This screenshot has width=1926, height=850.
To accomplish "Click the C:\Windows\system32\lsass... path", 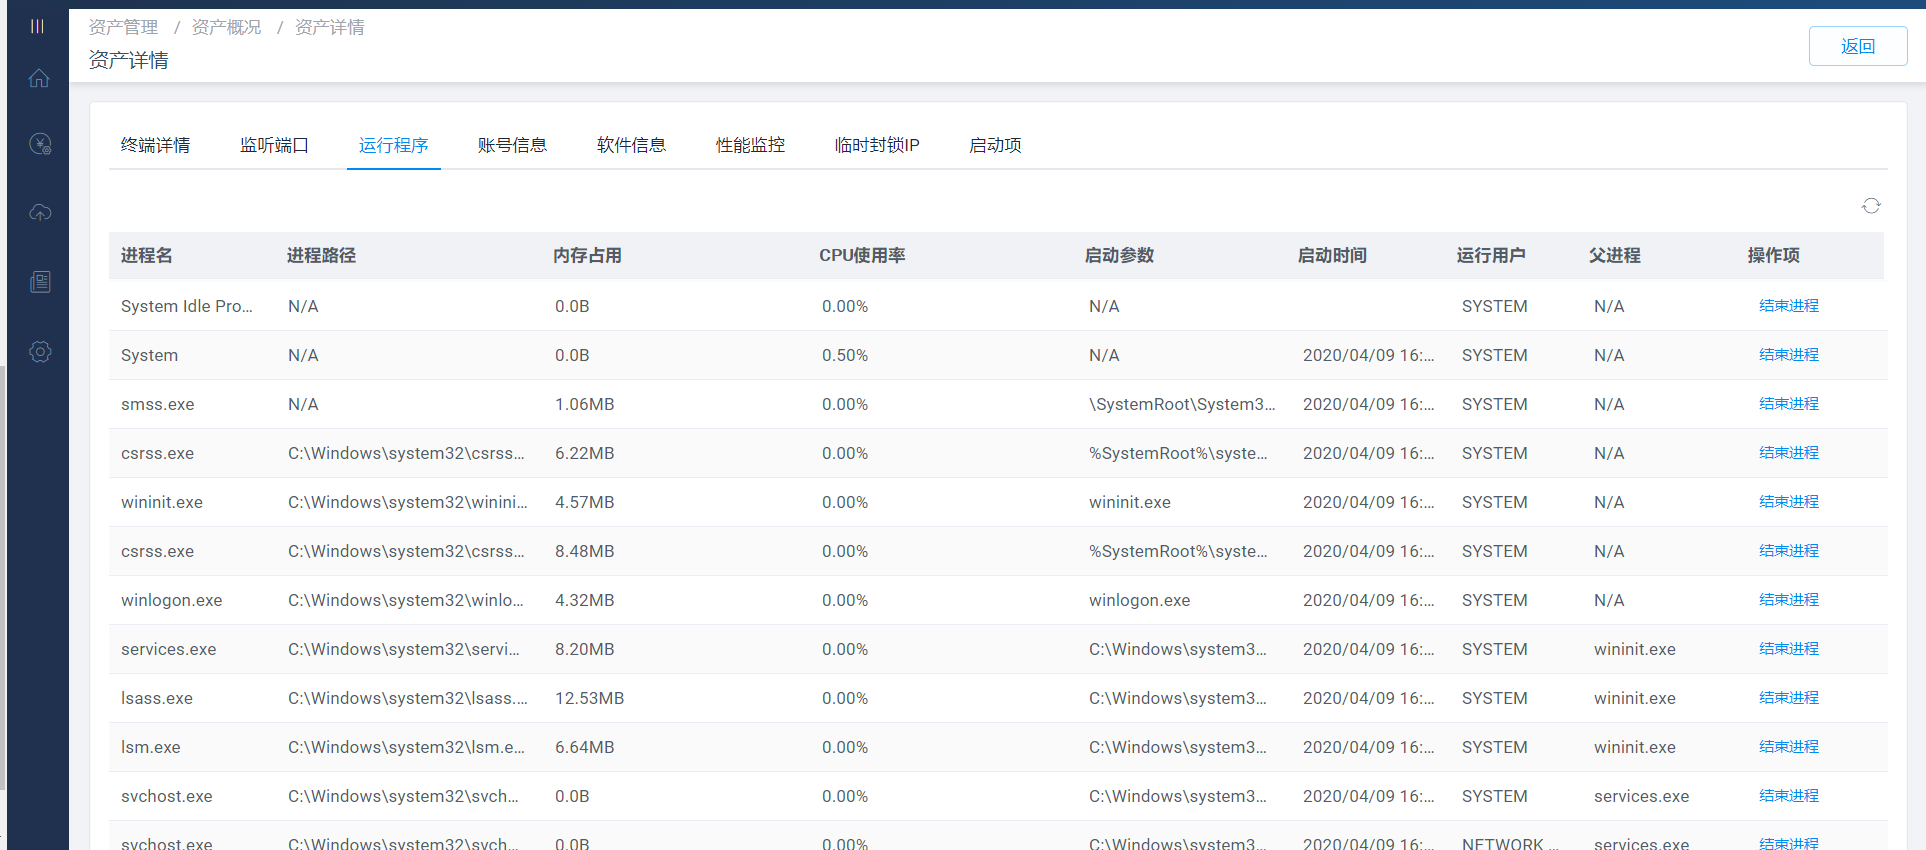I will pos(408,698).
